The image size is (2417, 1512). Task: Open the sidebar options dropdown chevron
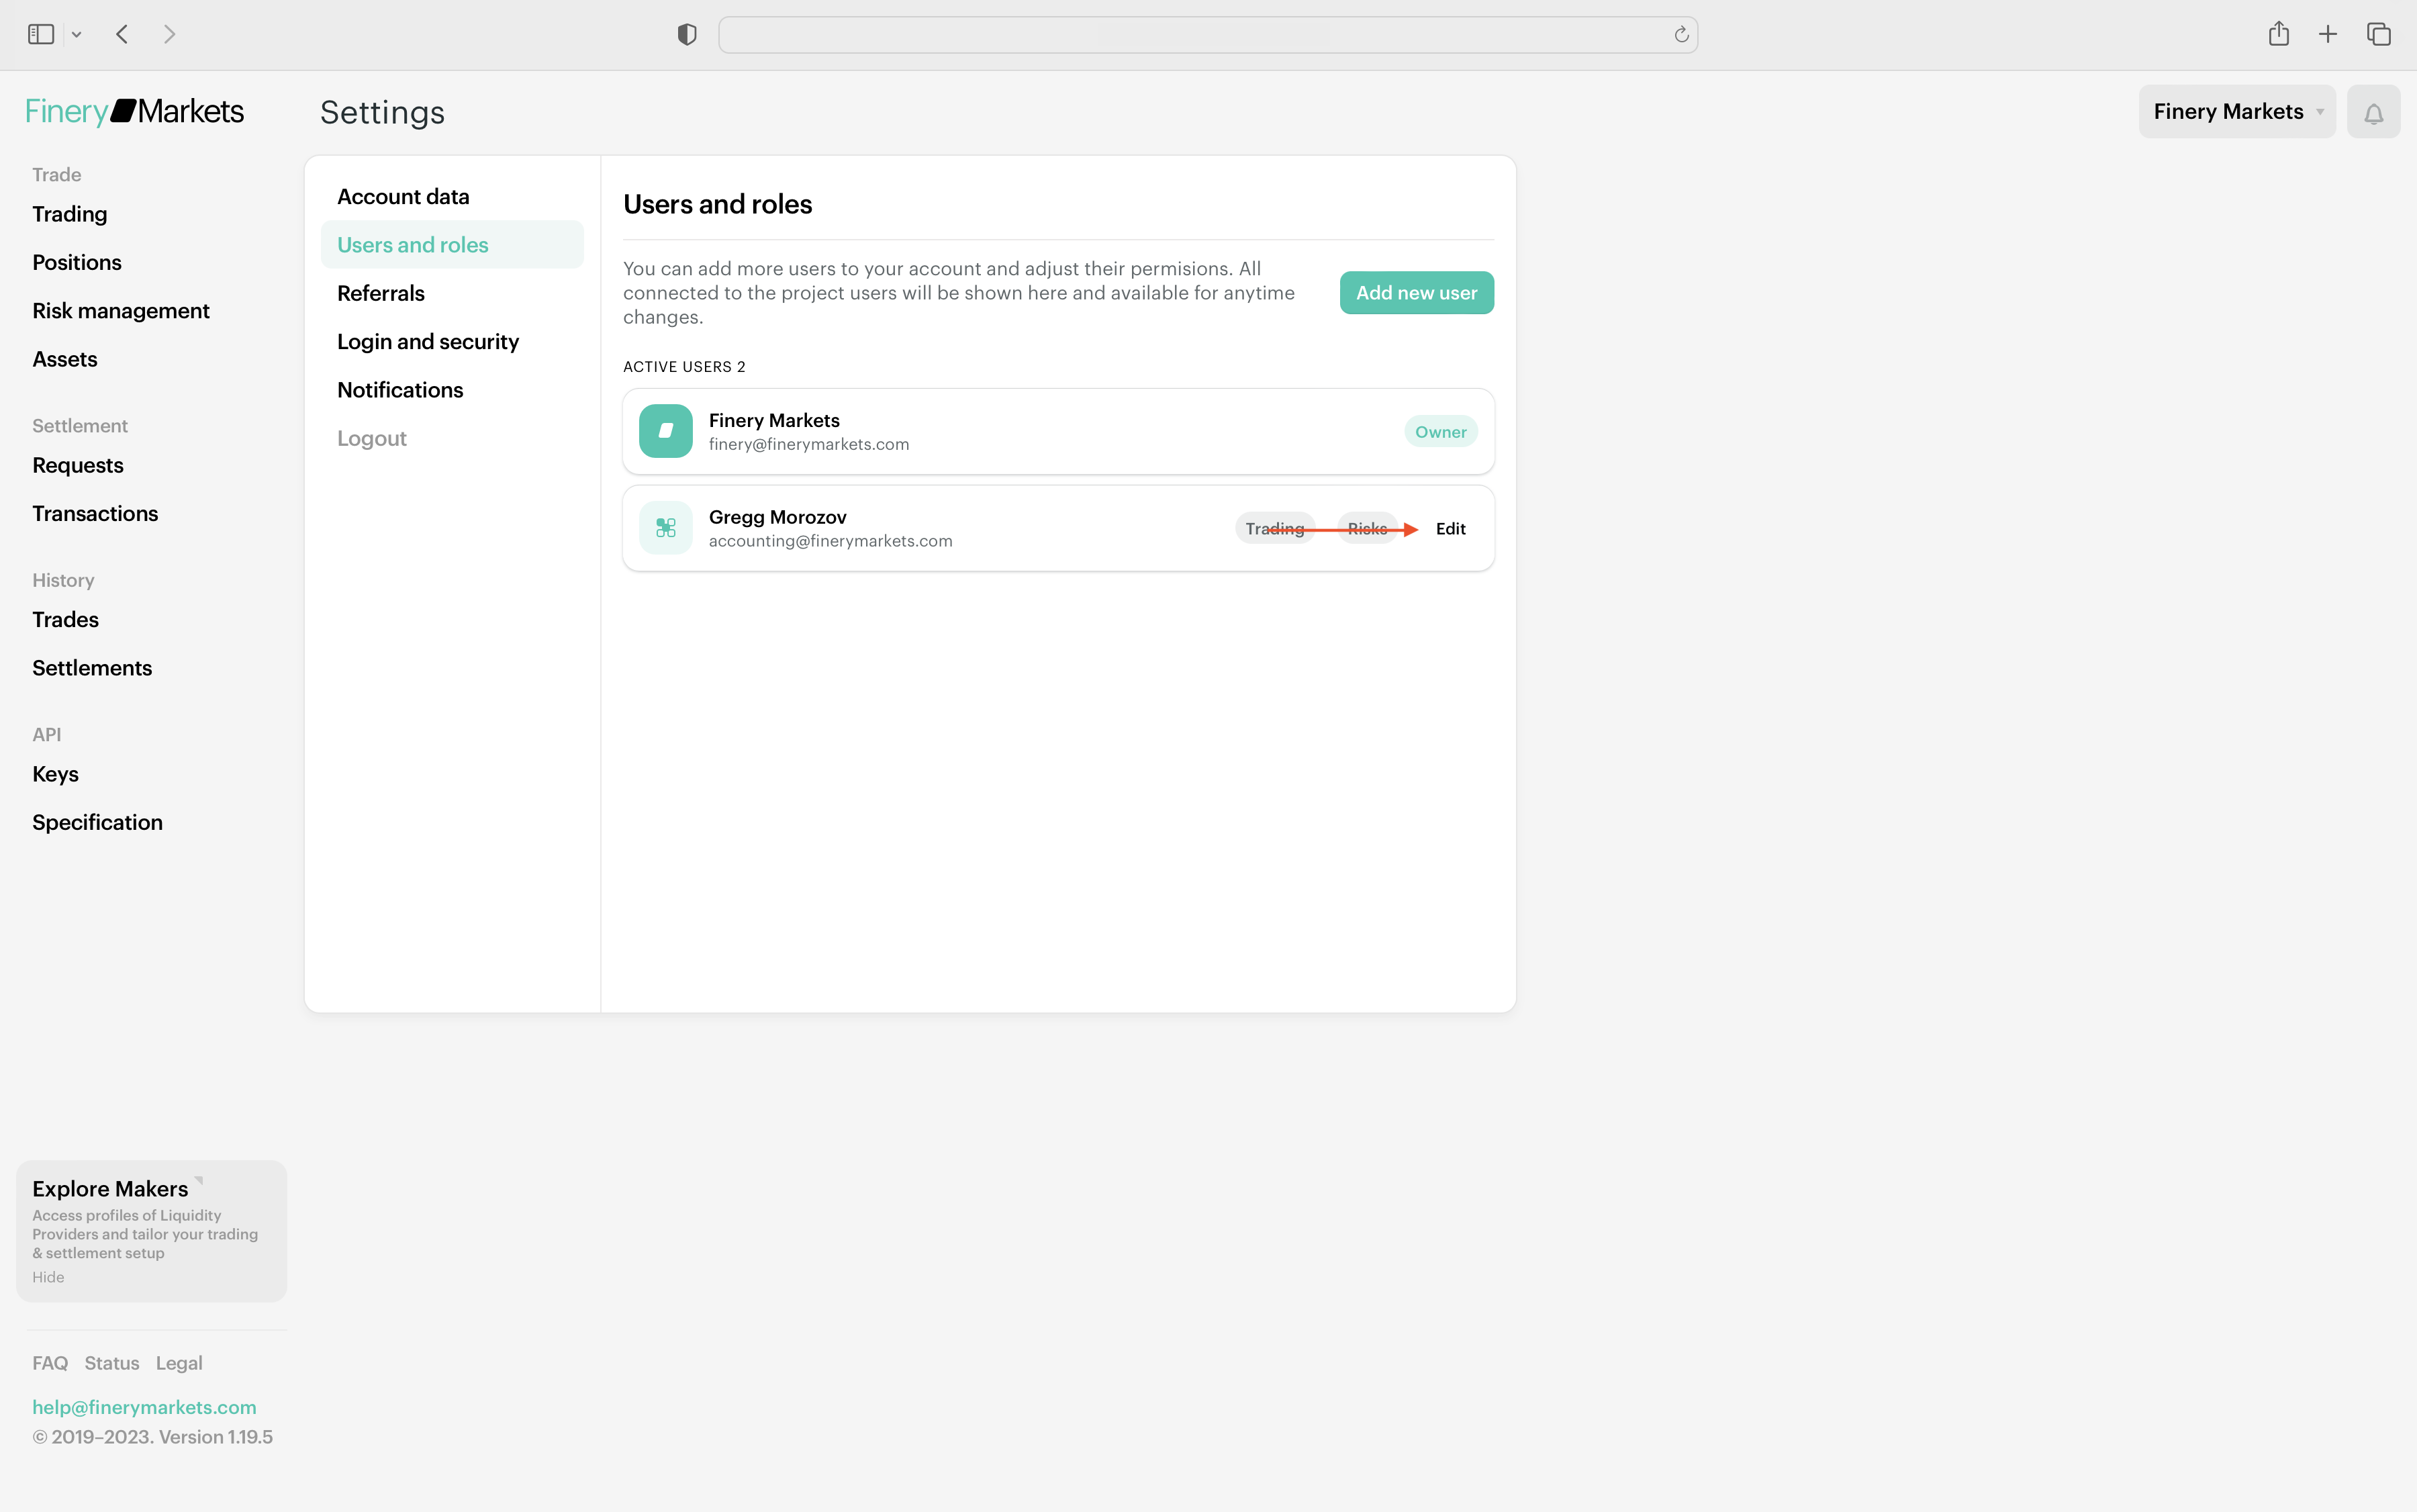coord(76,35)
